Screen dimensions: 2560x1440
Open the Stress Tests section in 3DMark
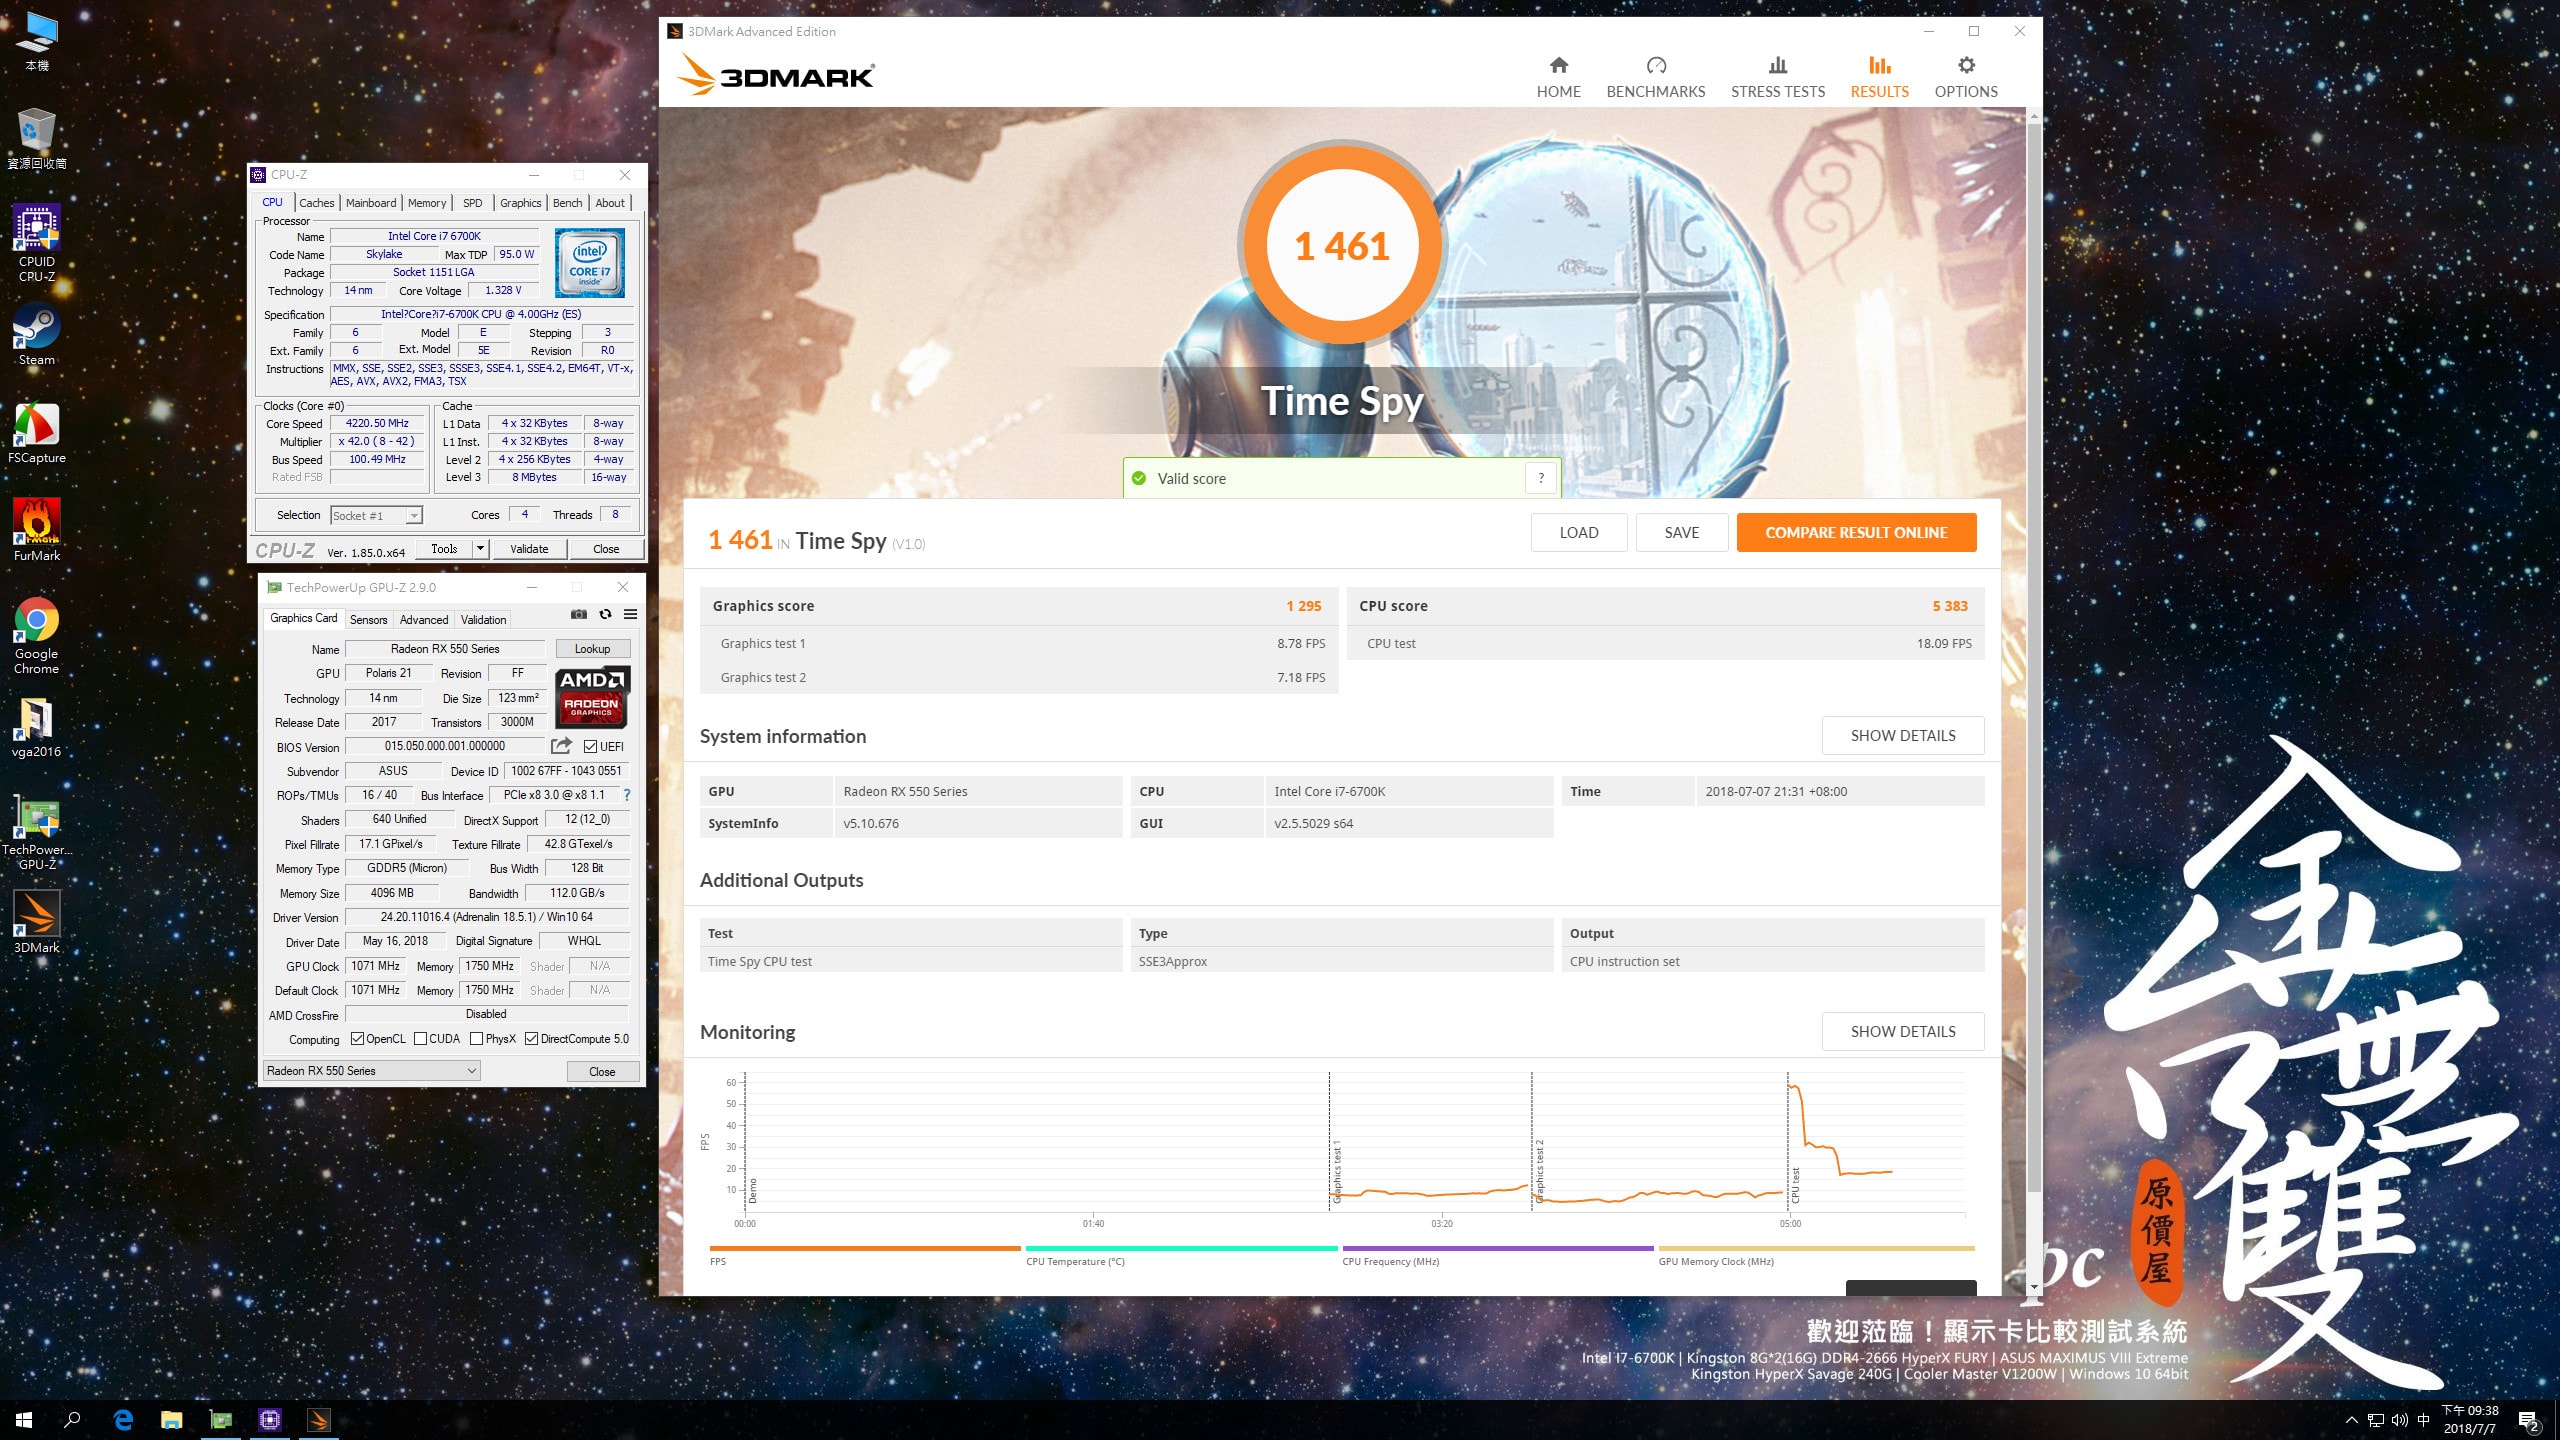pyautogui.click(x=1777, y=78)
